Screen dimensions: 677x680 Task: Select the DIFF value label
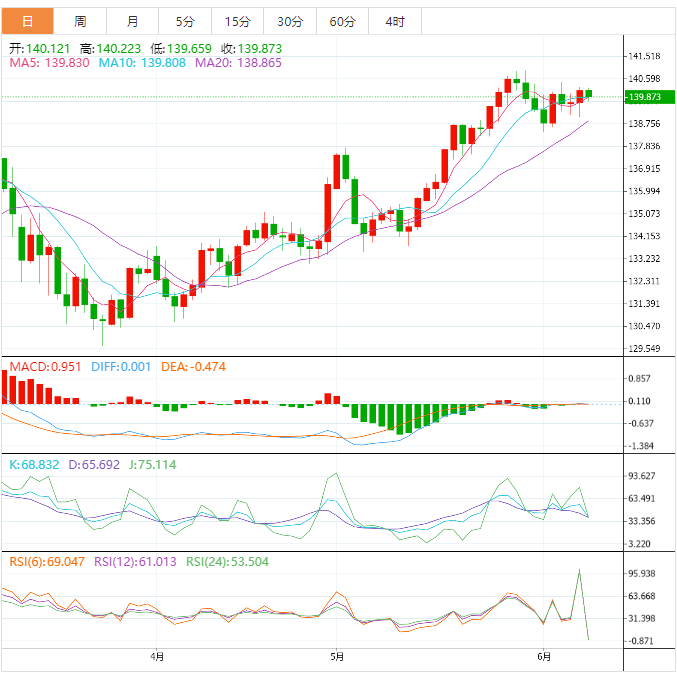click(x=121, y=367)
